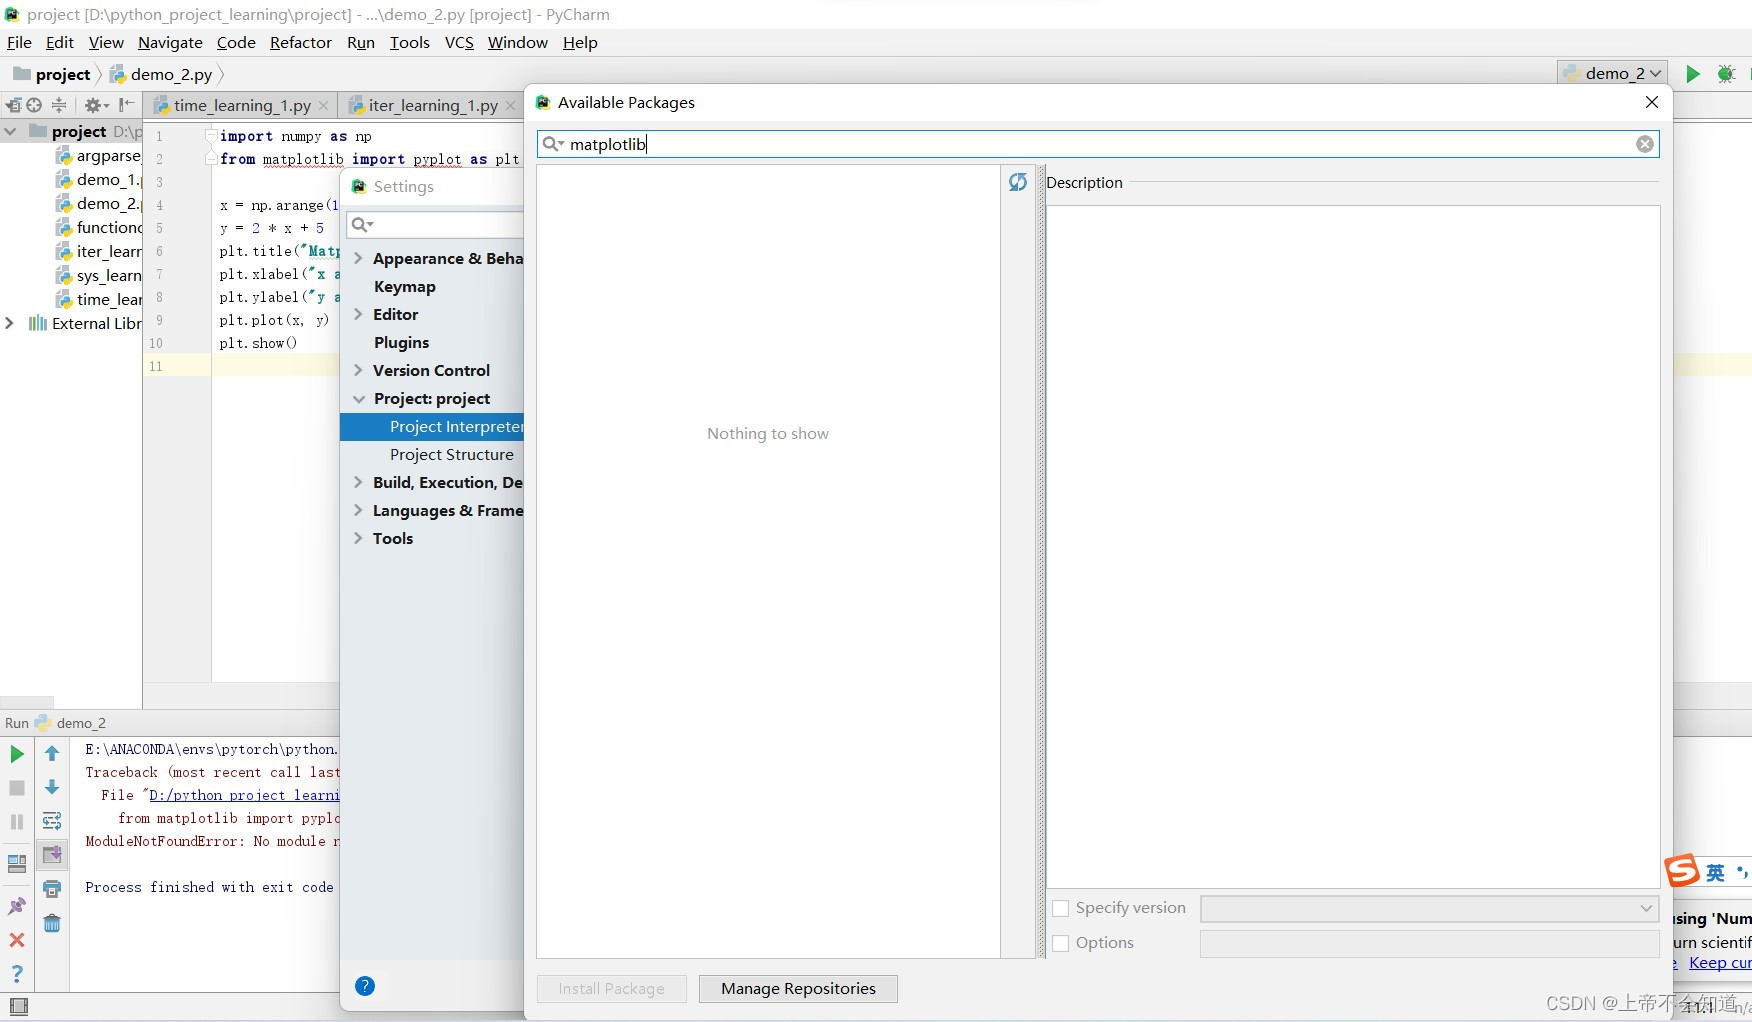Select Project Structure in Settings tree

(452, 454)
